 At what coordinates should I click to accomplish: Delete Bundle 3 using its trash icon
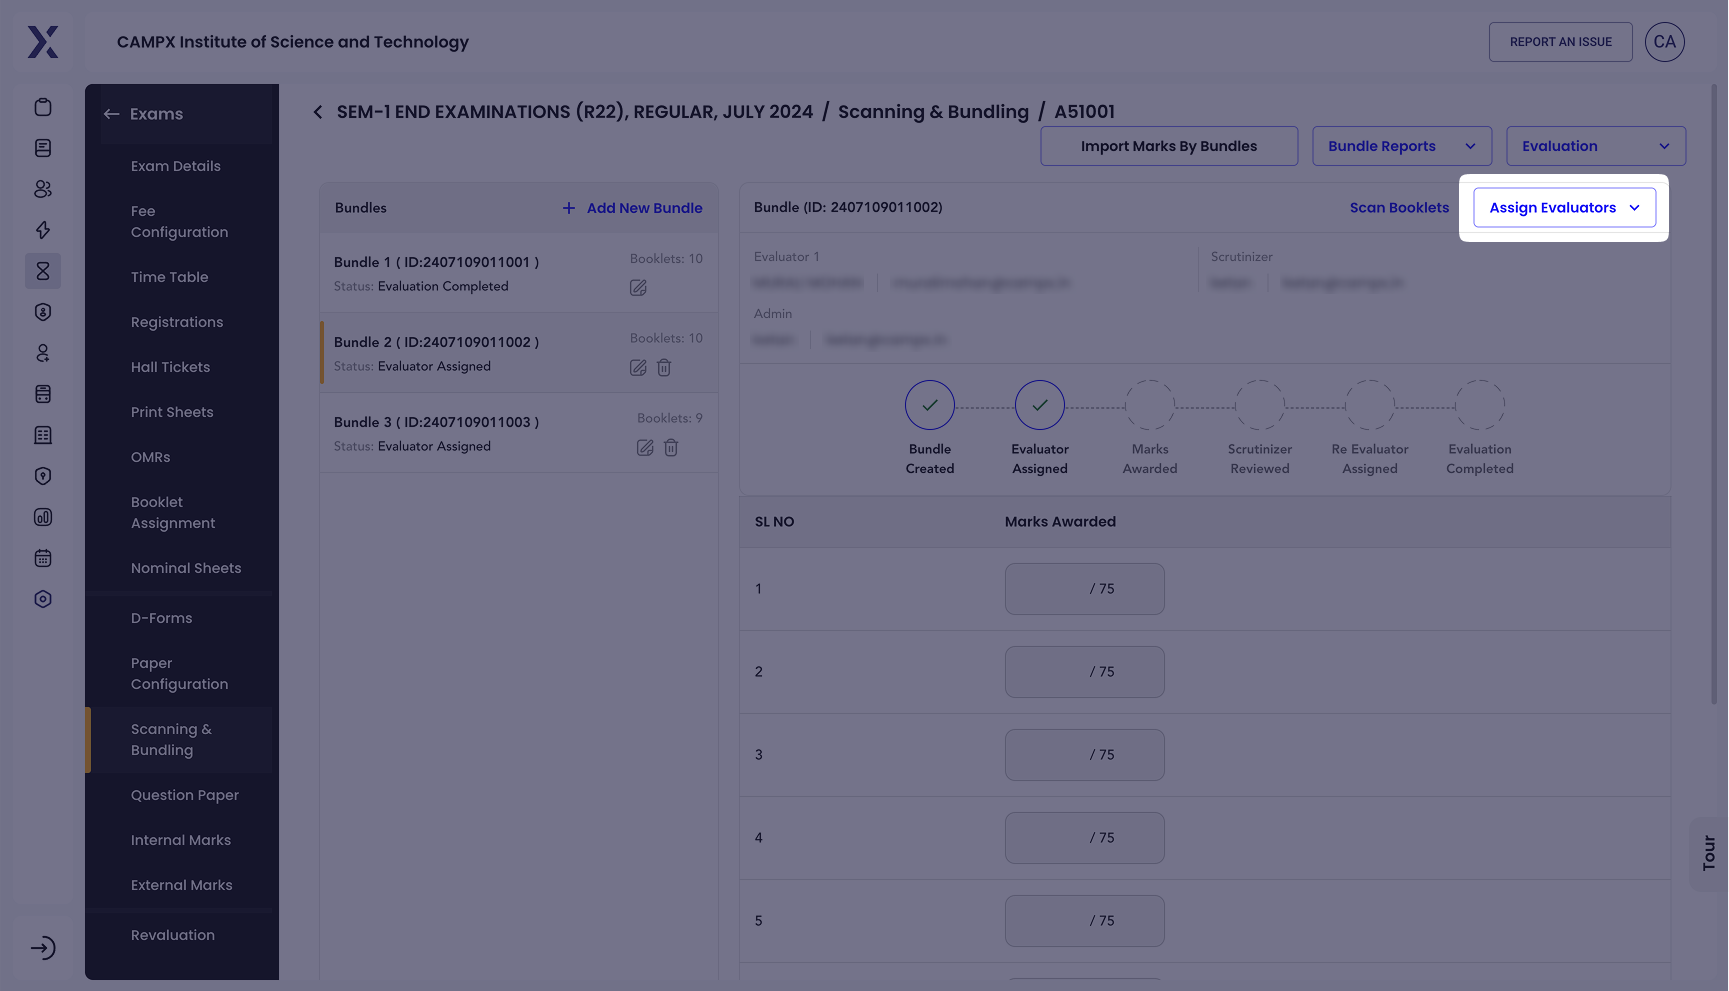click(671, 448)
